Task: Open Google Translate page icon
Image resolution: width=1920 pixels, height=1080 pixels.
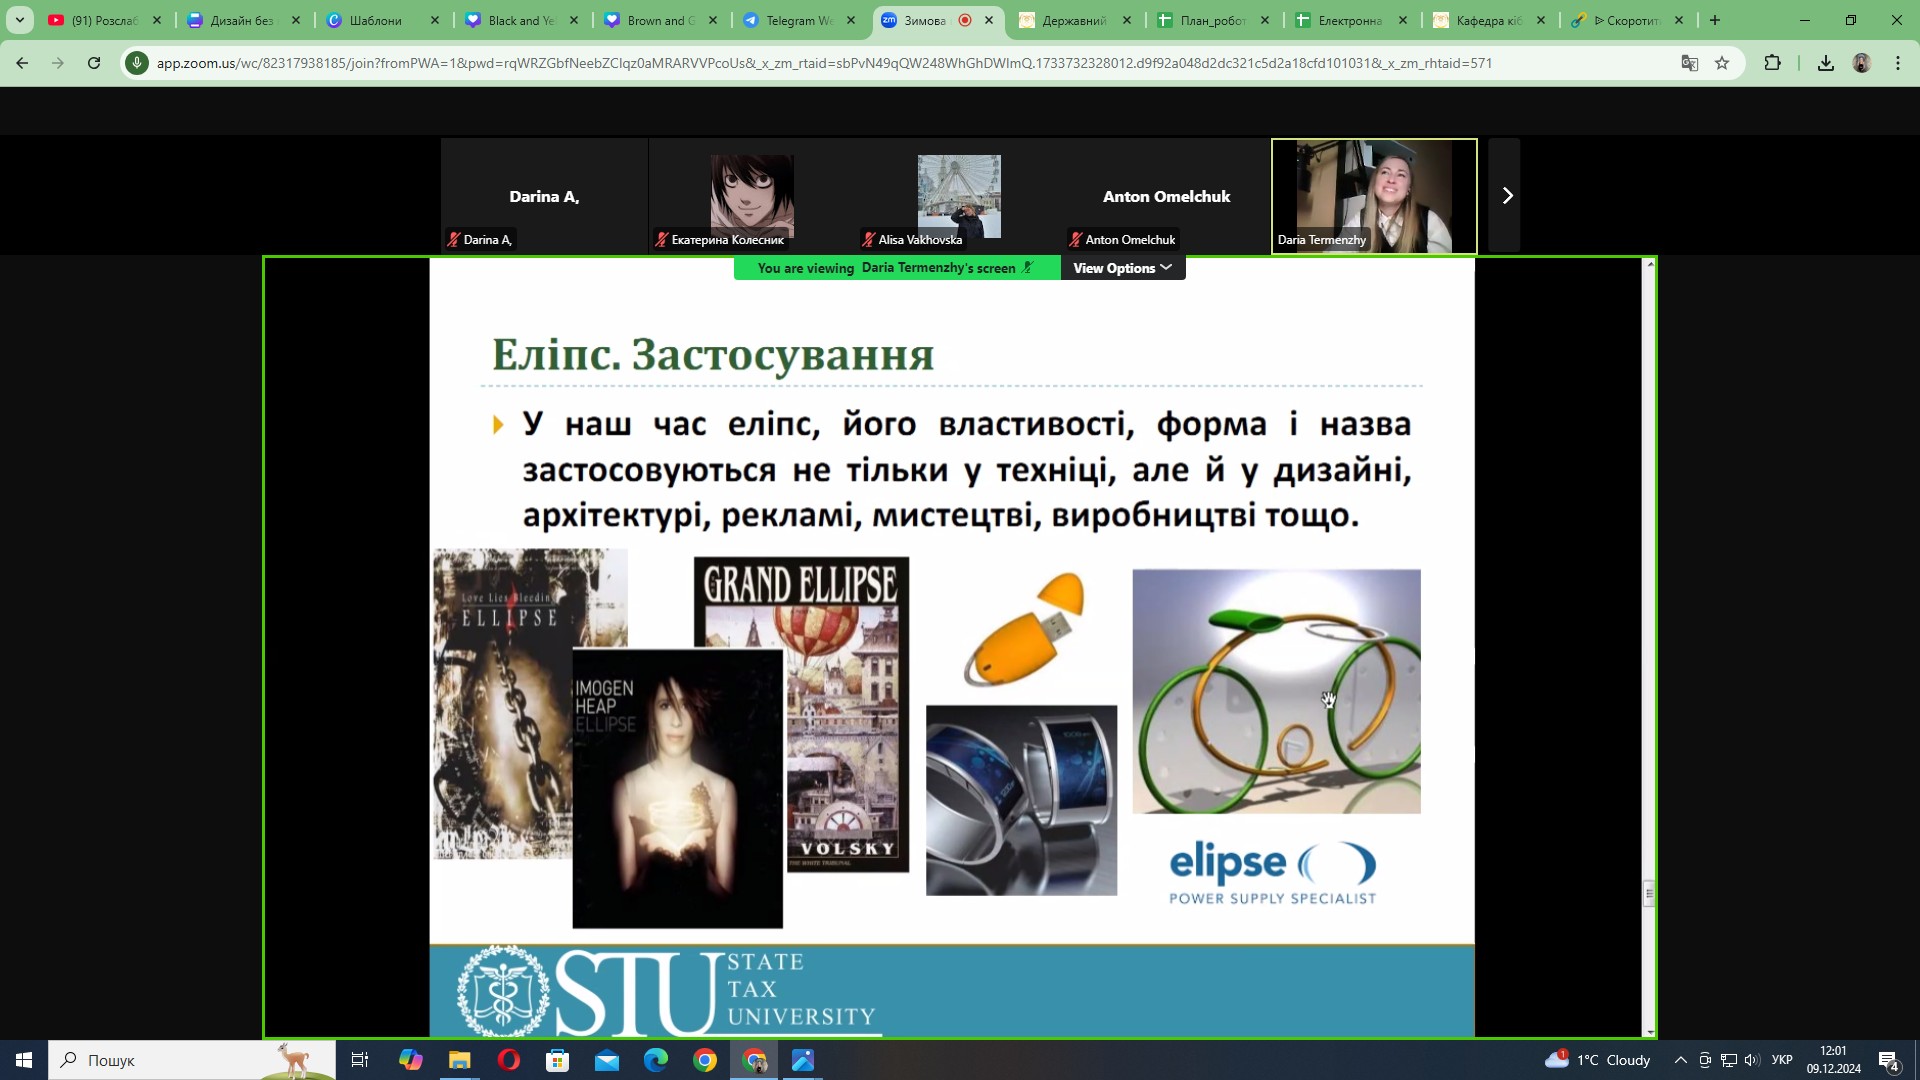Action: click(1690, 63)
